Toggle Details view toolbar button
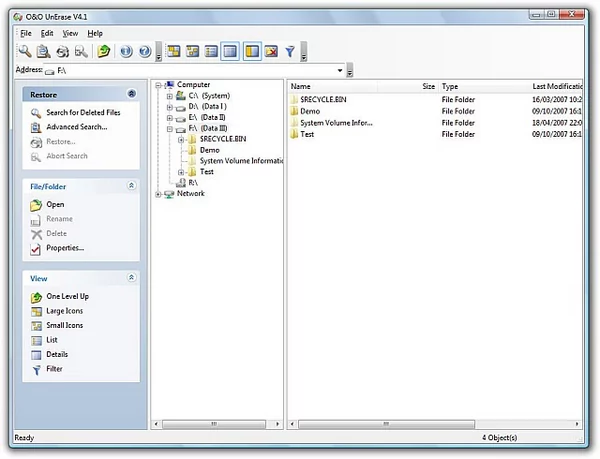This screenshot has width=600, height=459. tap(230, 51)
